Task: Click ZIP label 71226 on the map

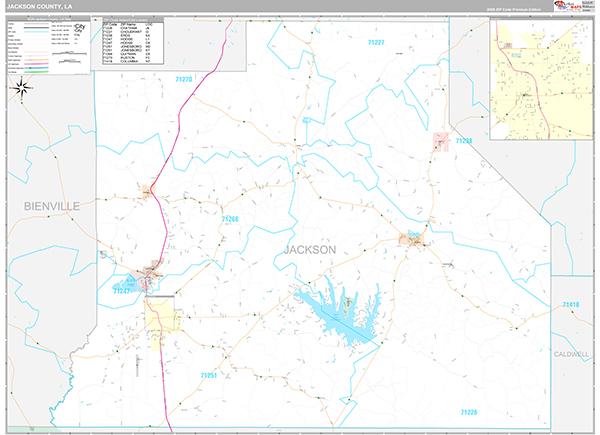Action: click(469, 412)
